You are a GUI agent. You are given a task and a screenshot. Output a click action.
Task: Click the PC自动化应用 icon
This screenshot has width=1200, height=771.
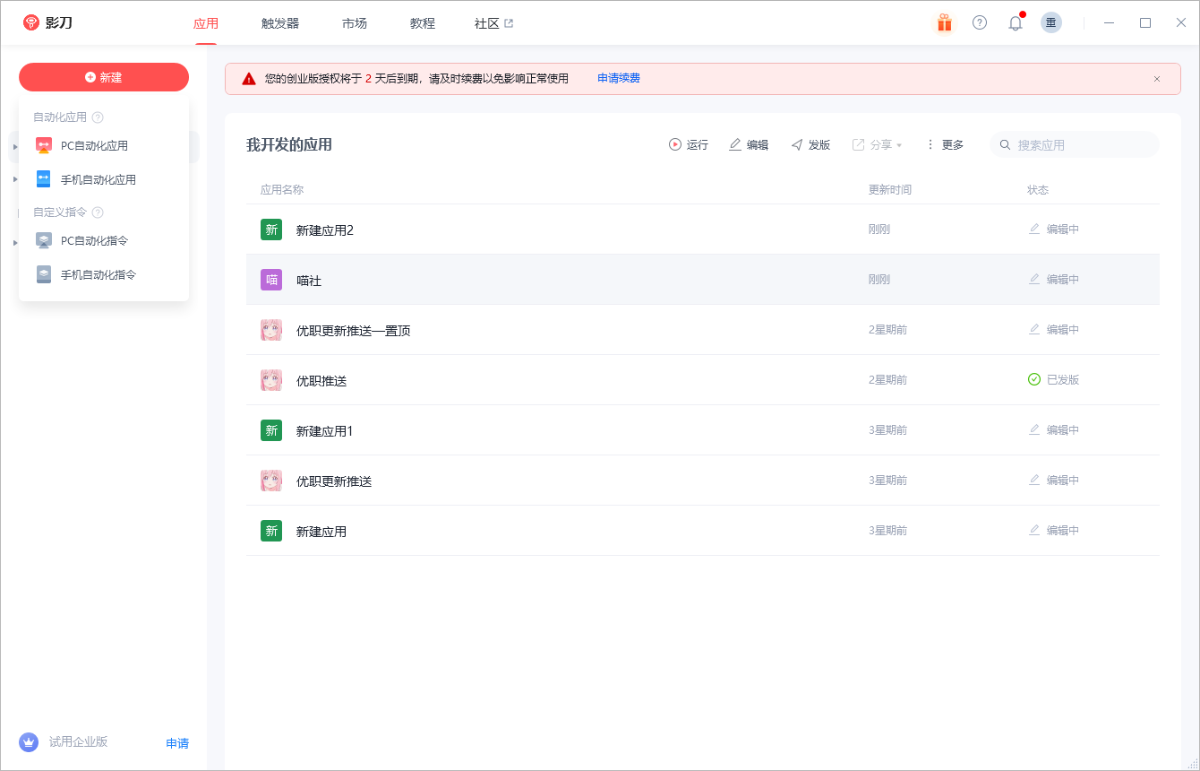pos(44,146)
